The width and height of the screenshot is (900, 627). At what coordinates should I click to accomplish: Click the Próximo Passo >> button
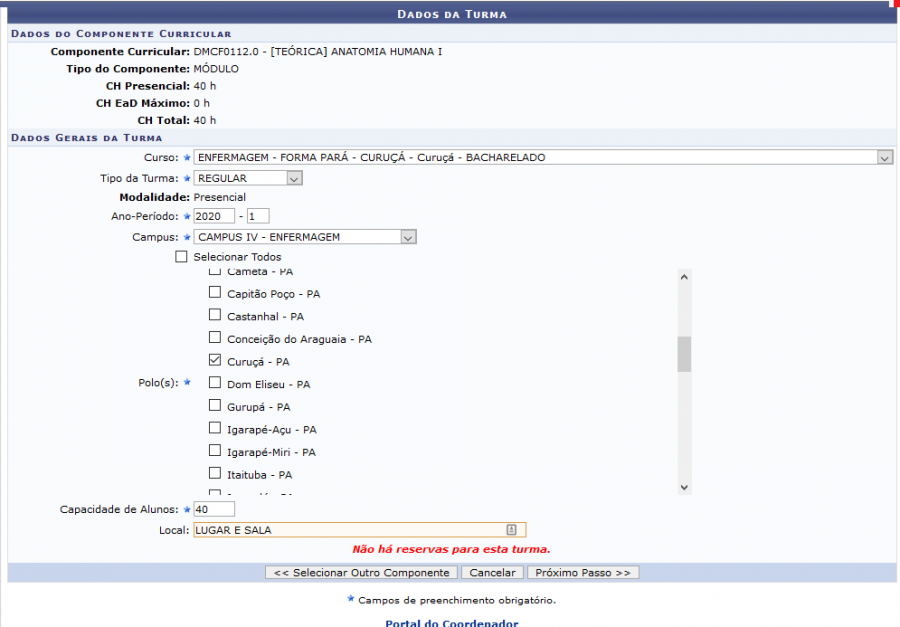tap(583, 573)
